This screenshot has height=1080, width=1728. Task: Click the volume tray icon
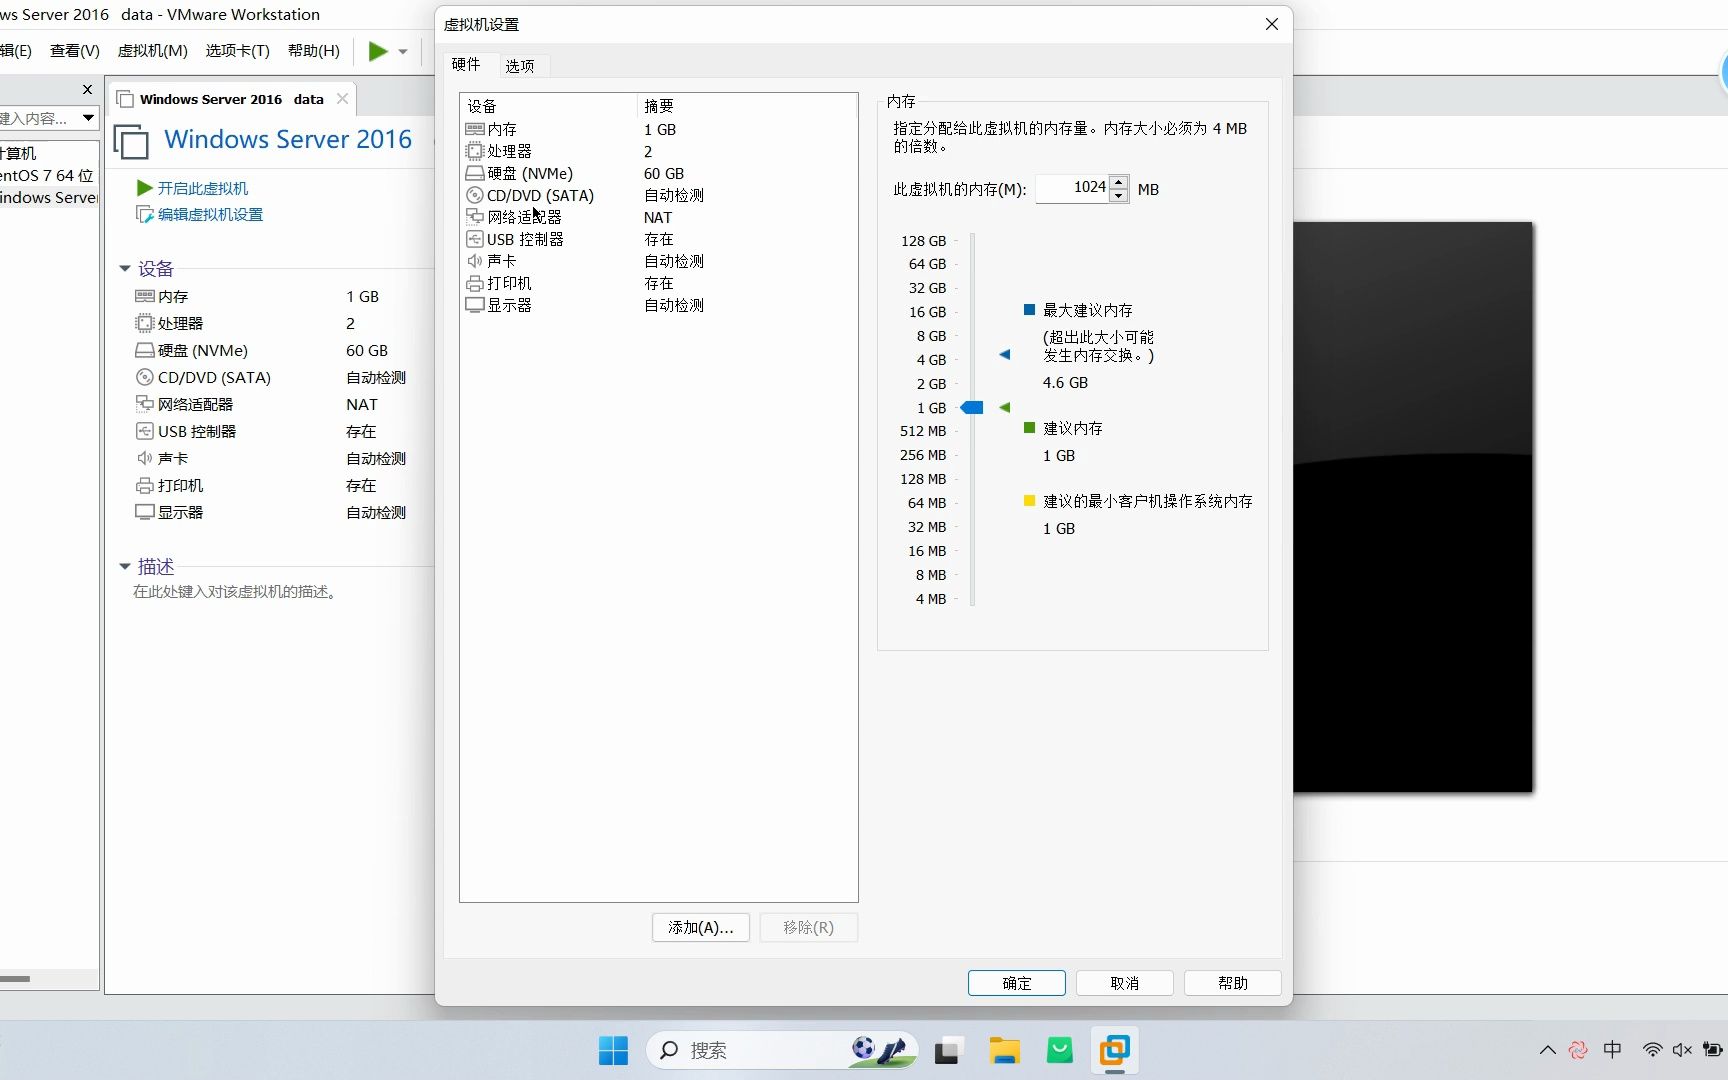click(x=1682, y=1050)
